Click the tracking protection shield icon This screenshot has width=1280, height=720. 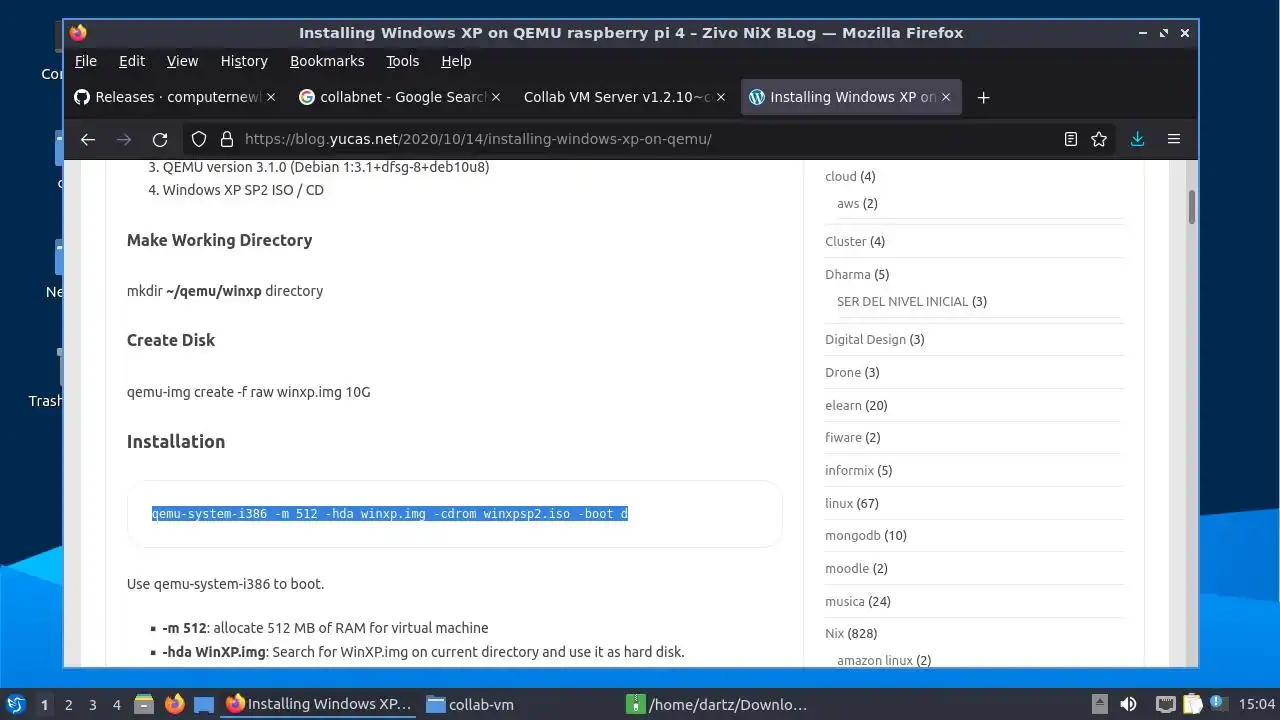point(199,139)
